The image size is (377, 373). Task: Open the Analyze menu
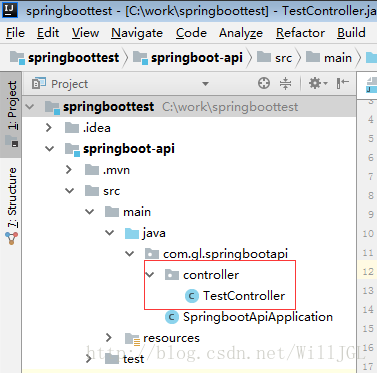pos(241,33)
